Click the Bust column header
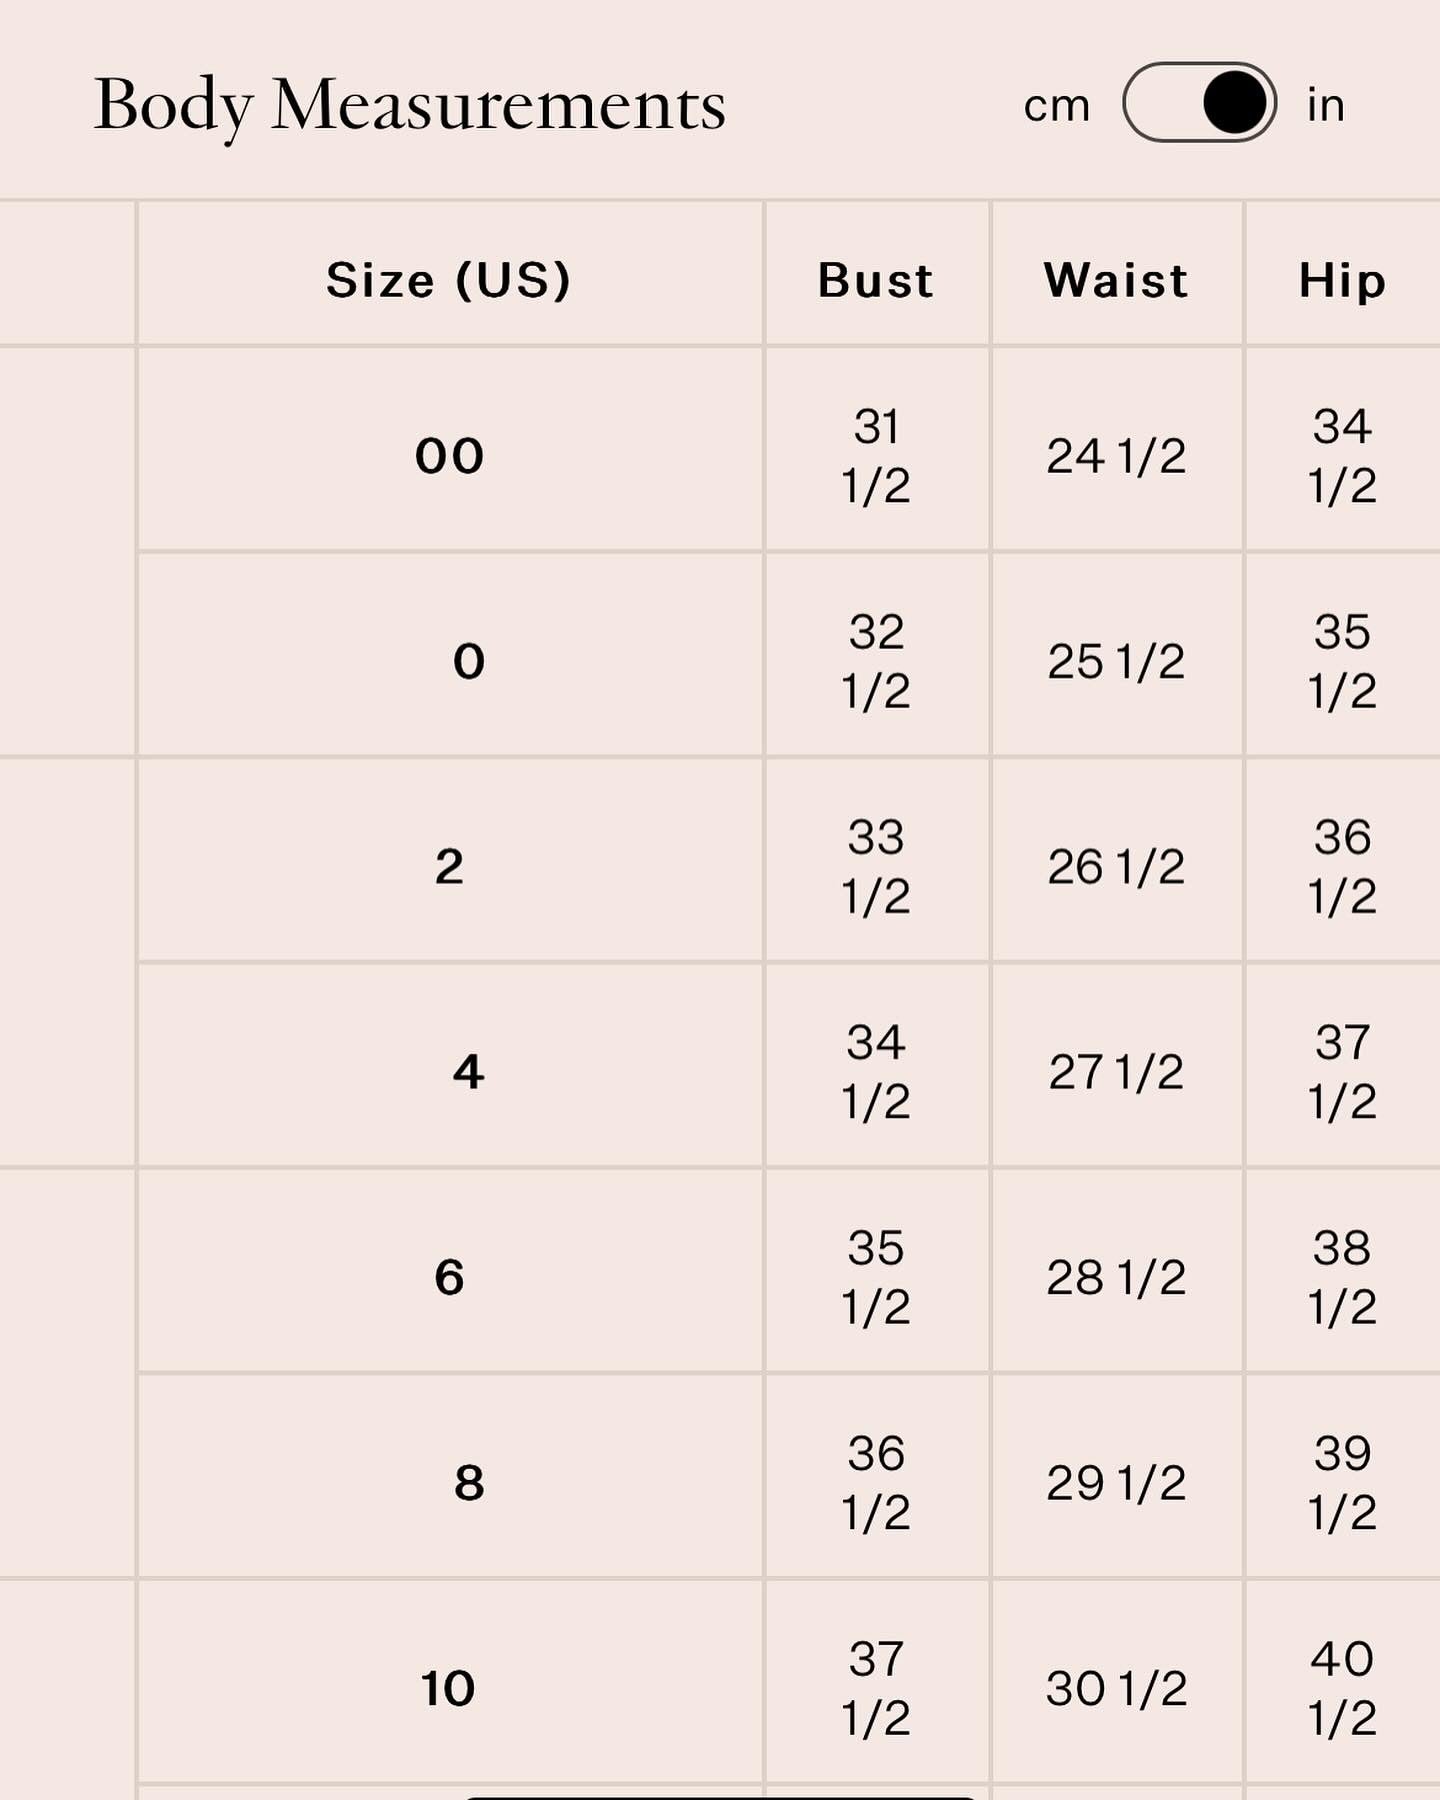The height and width of the screenshot is (1800, 1440). [x=876, y=280]
